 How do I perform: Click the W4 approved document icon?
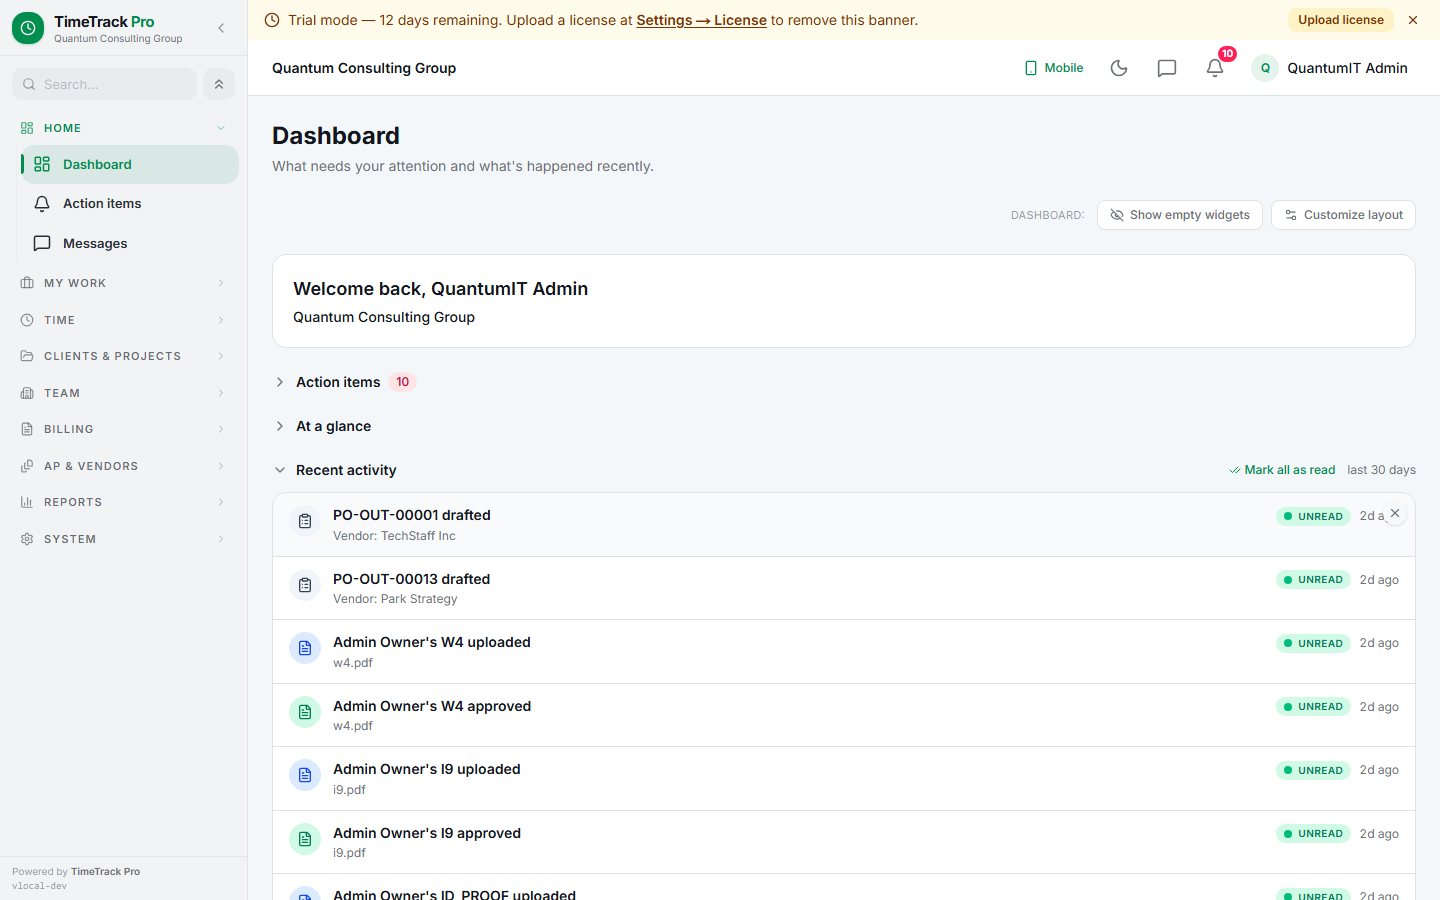coord(305,712)
